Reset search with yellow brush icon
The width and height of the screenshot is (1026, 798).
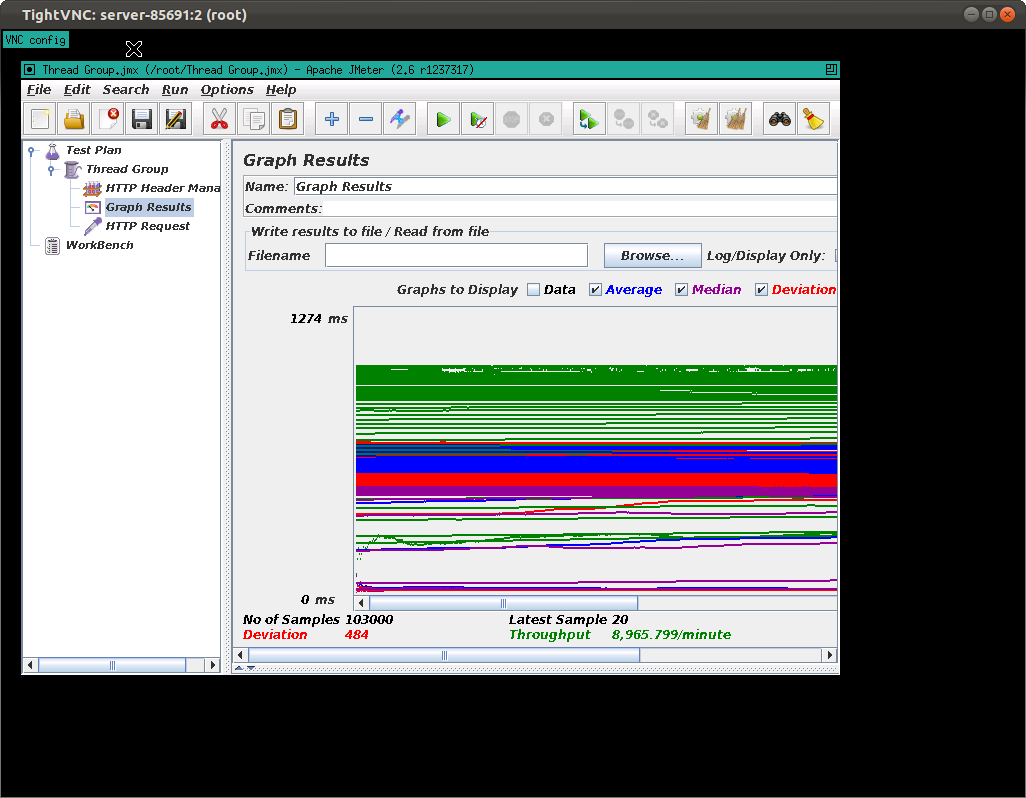[813, 119]
